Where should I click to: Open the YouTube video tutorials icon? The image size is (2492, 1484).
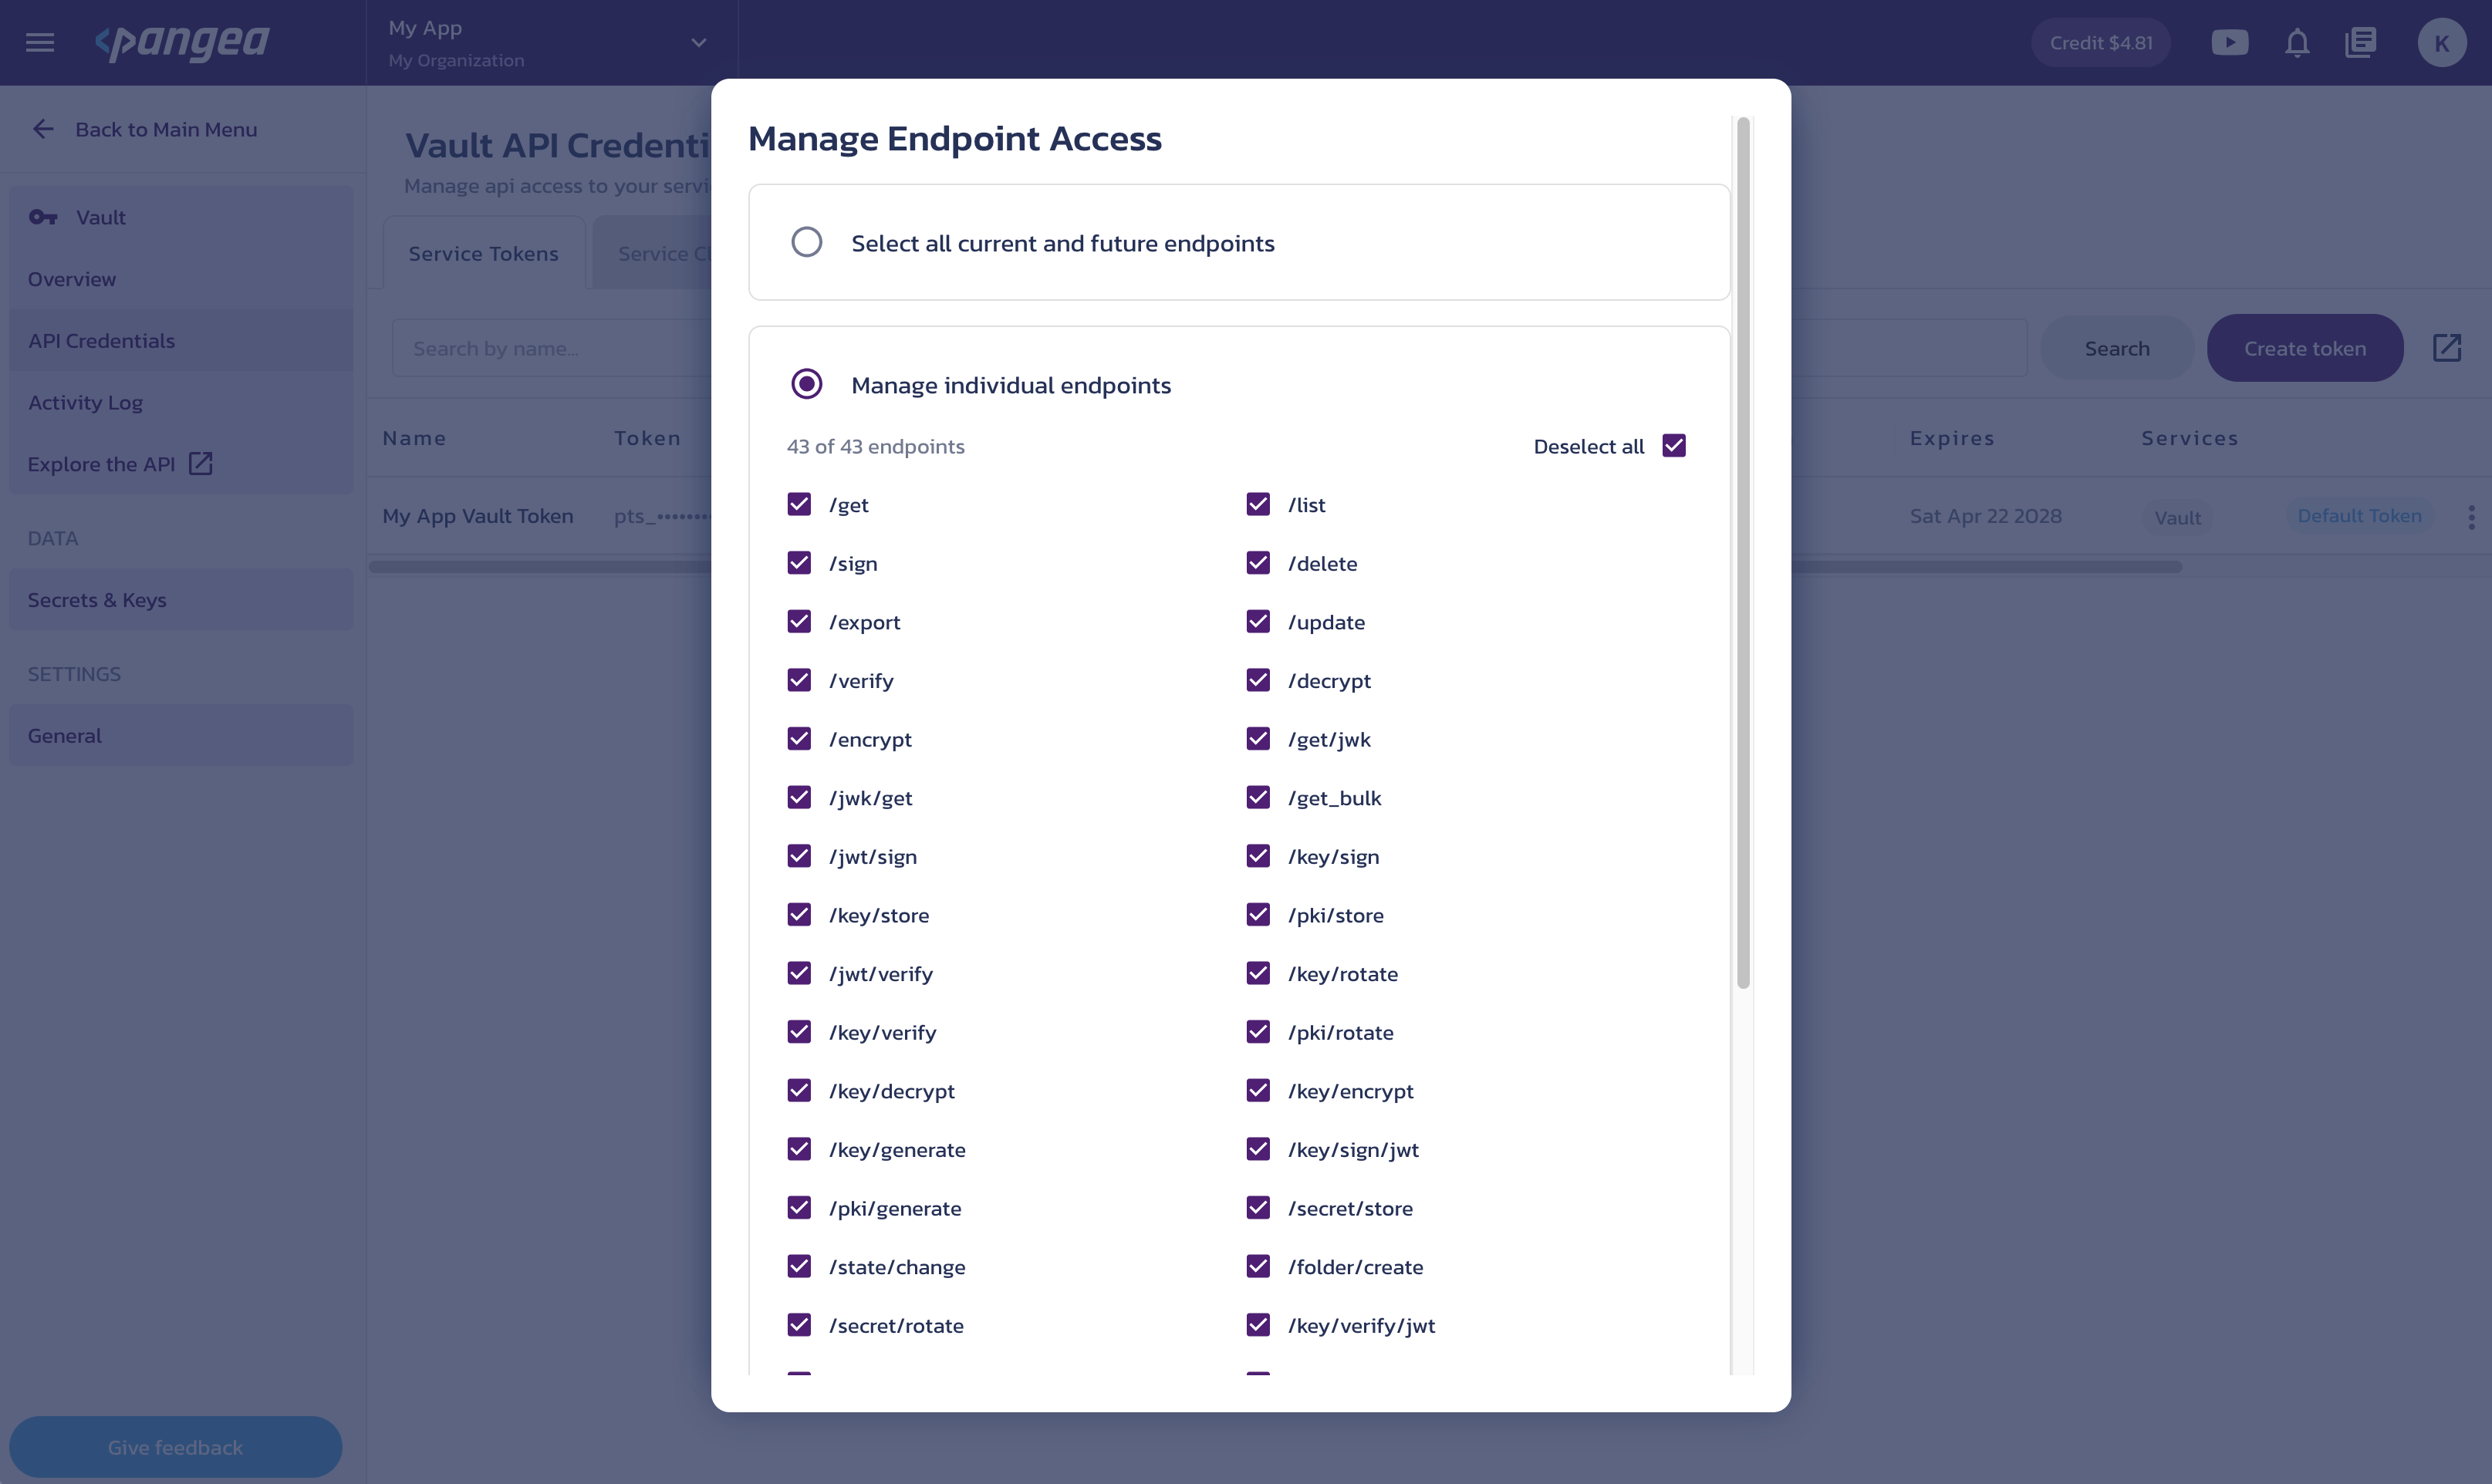click(x=2229, y=42)
